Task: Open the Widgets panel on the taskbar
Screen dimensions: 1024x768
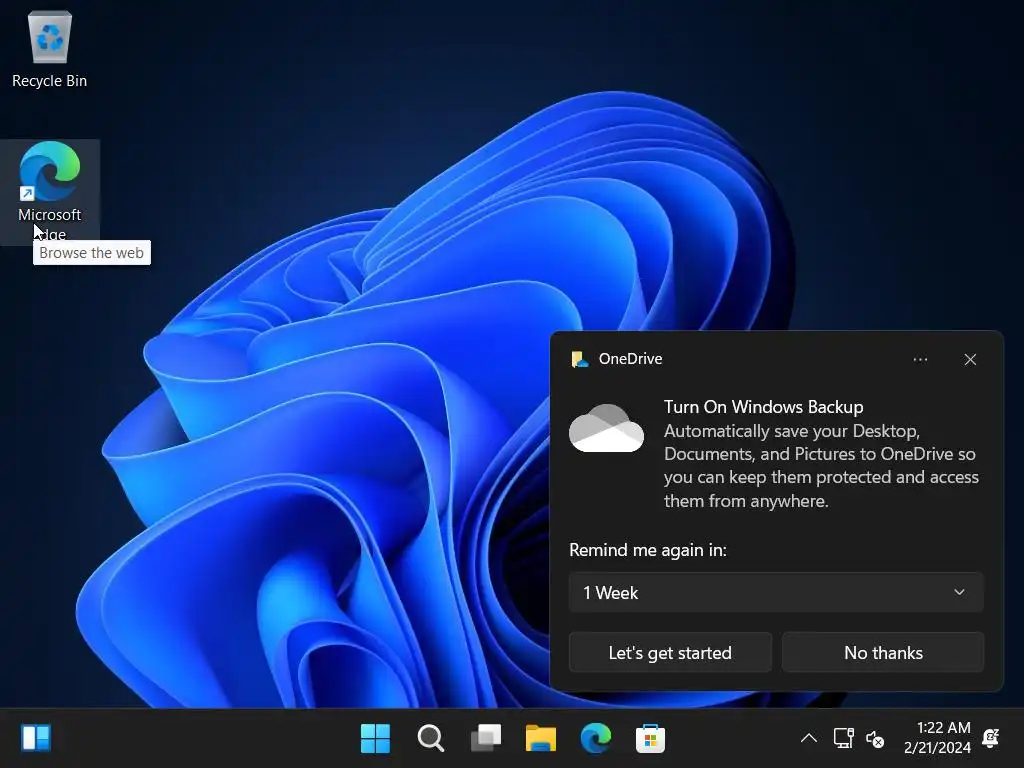Action: click(36, 739)
